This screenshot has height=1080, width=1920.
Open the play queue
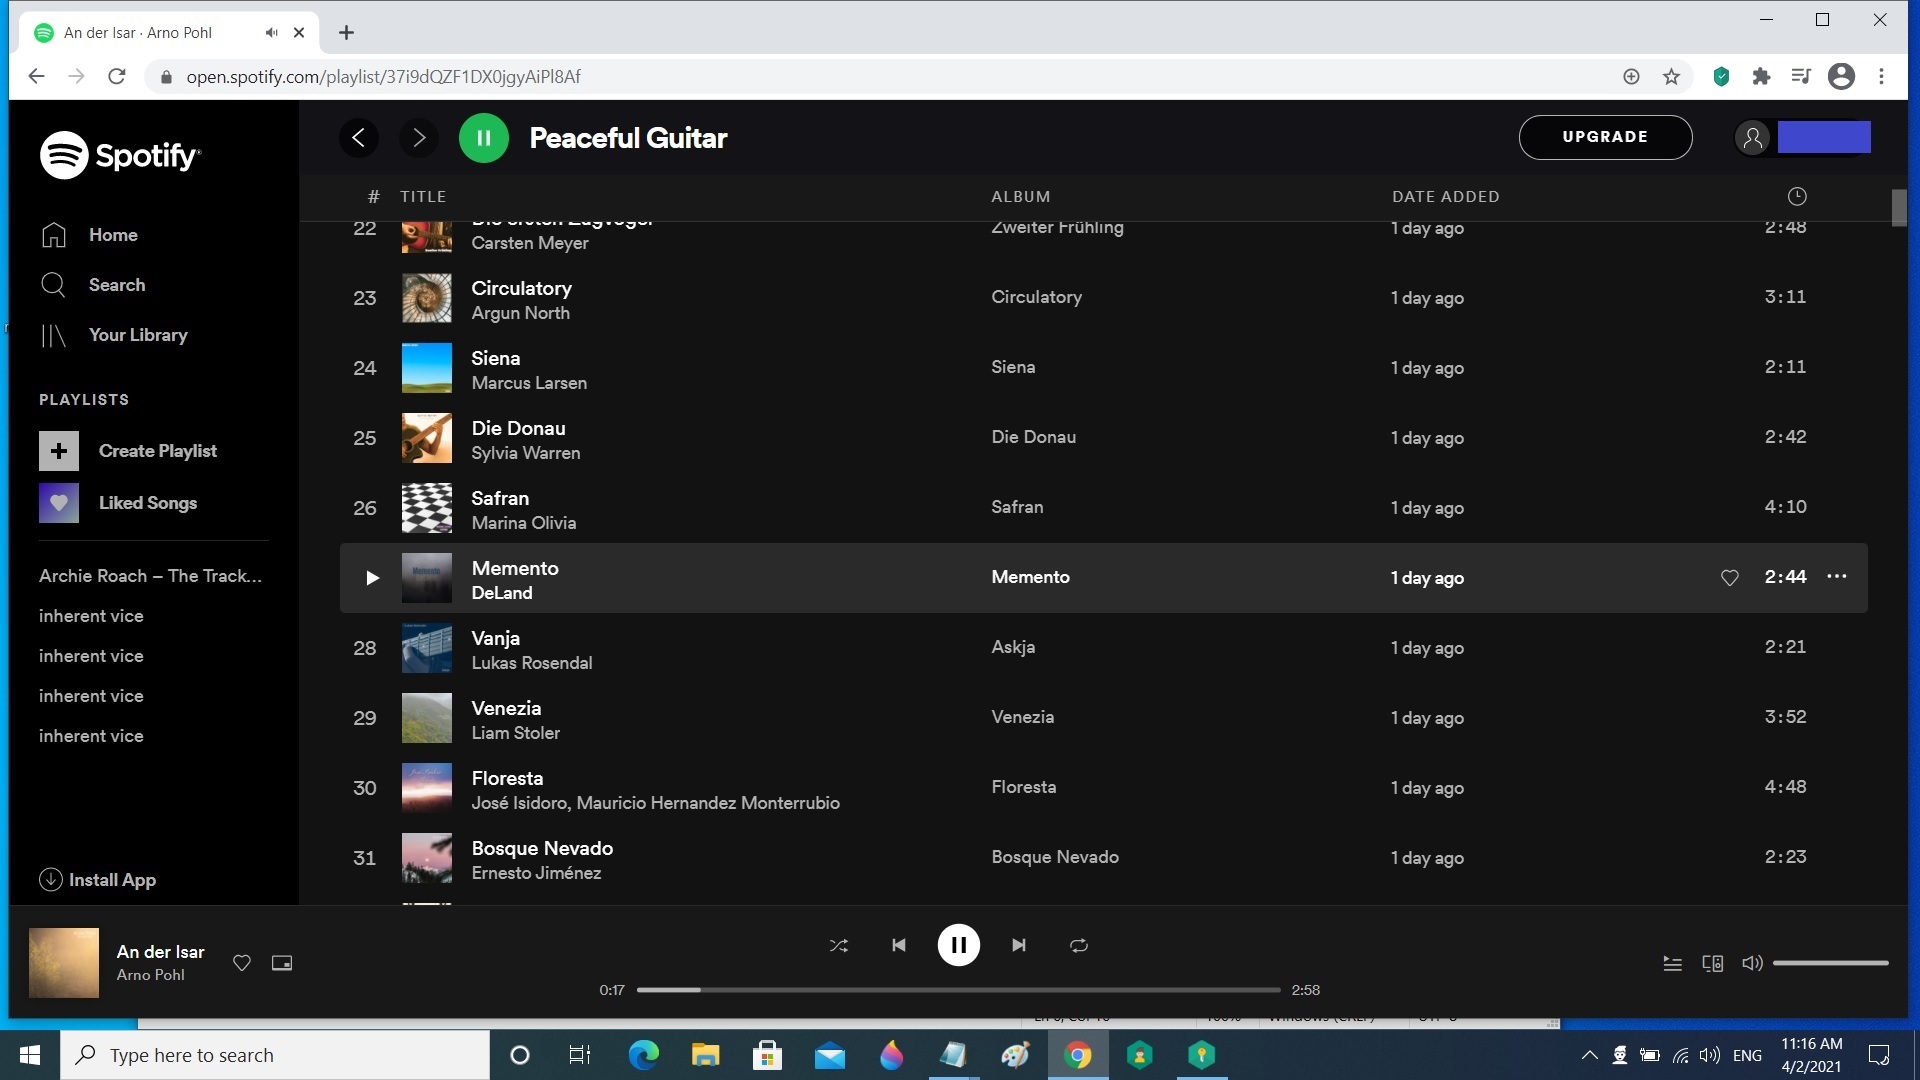coord(1672,963)
